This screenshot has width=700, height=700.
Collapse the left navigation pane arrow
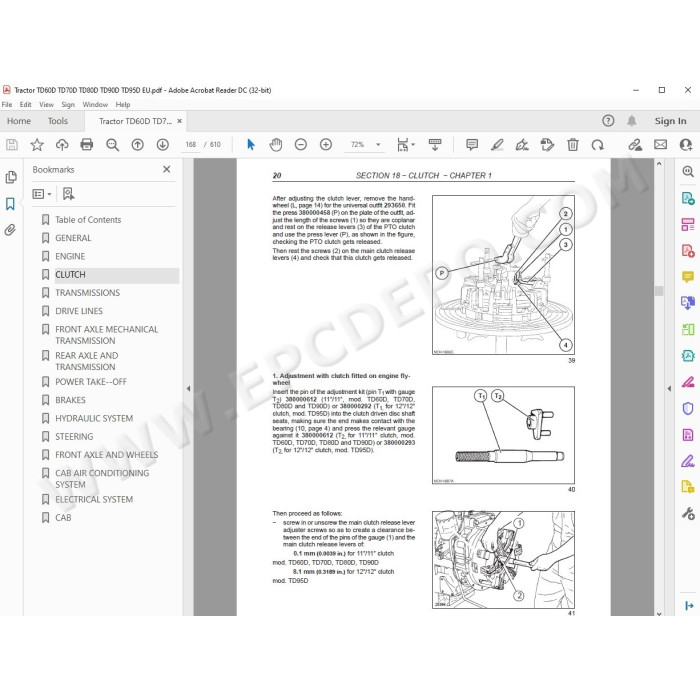(x=188, y=388)
